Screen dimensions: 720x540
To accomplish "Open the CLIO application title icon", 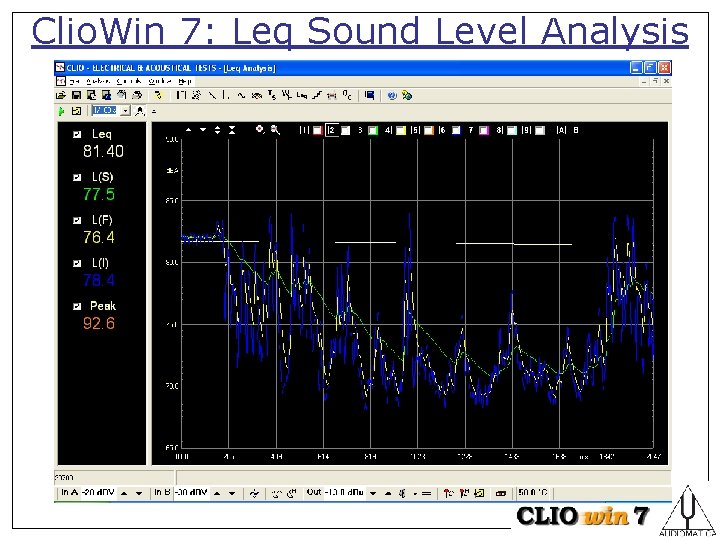I will point(60,68).
